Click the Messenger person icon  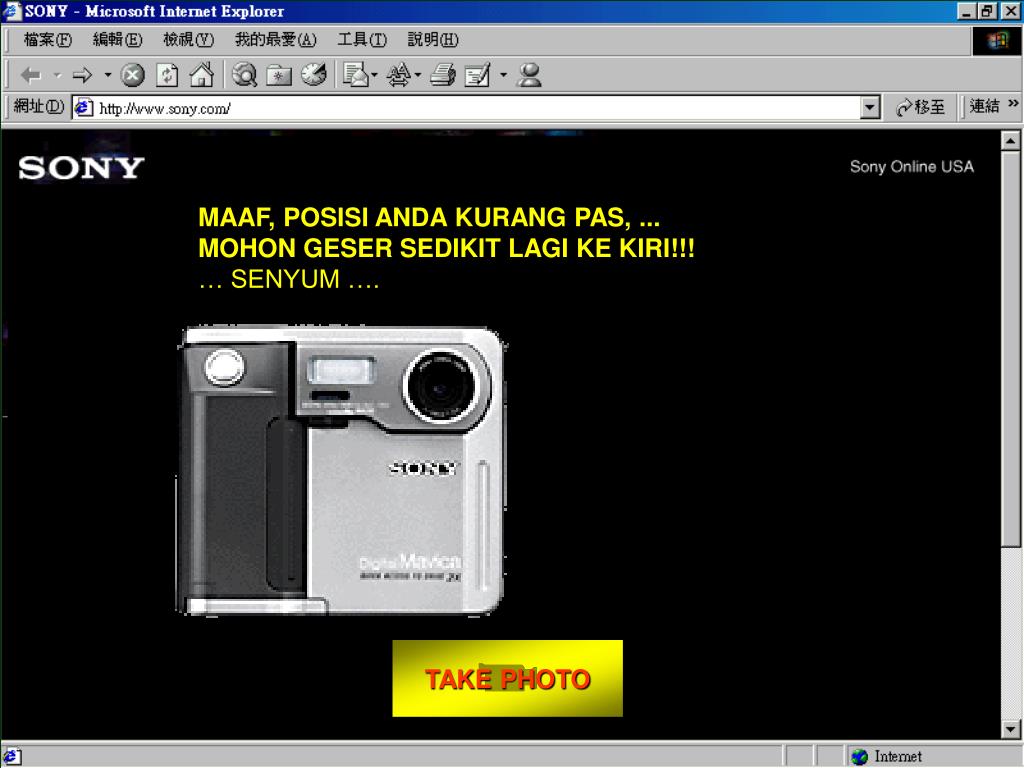pyautogui.click(x=529, y=75)
